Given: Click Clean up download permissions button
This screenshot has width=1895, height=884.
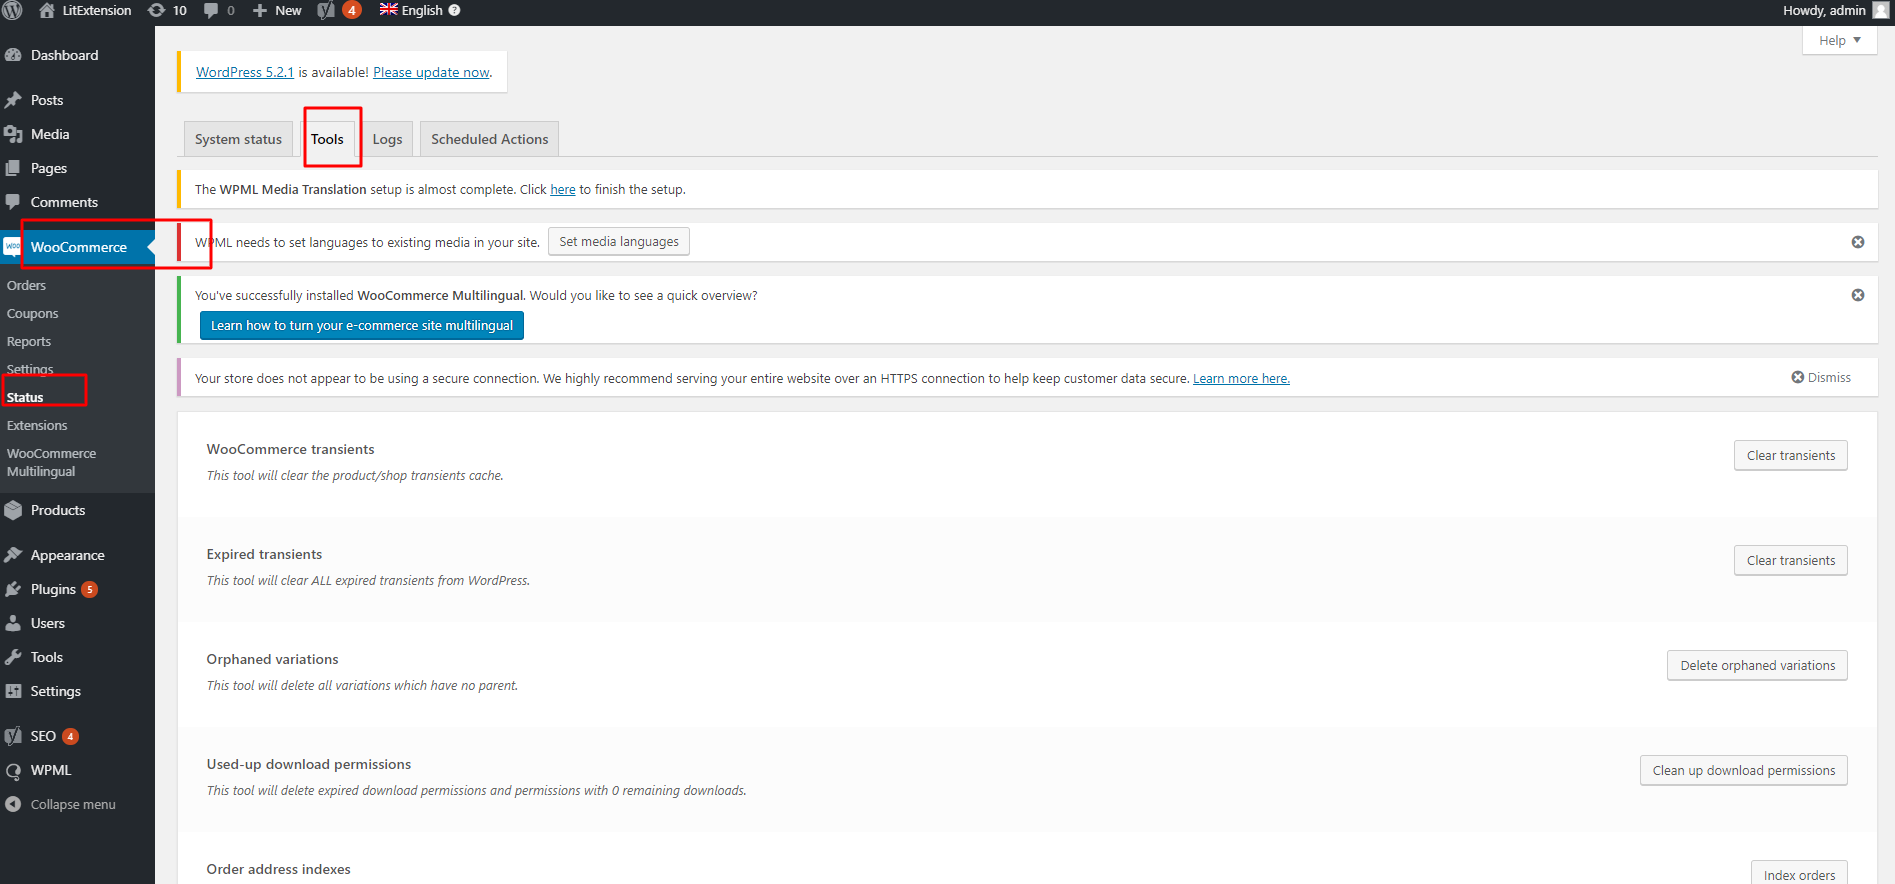Looking at the screenshot, I should (1743, 770).
